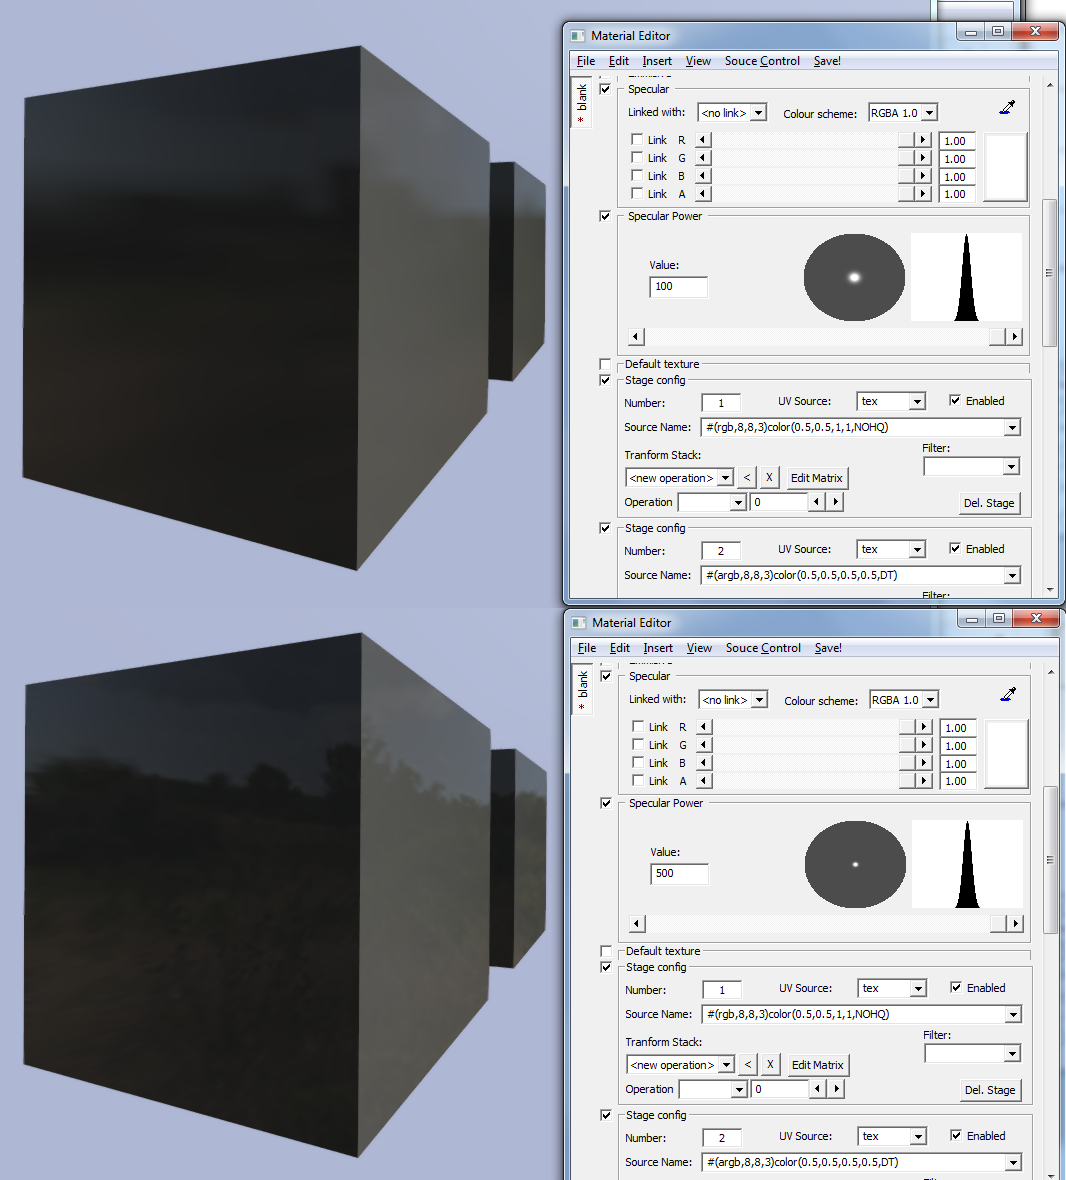Expand stage 2 Source Name dropdown in bottom editor

pyautogui.click(x=1013, y=1163)
